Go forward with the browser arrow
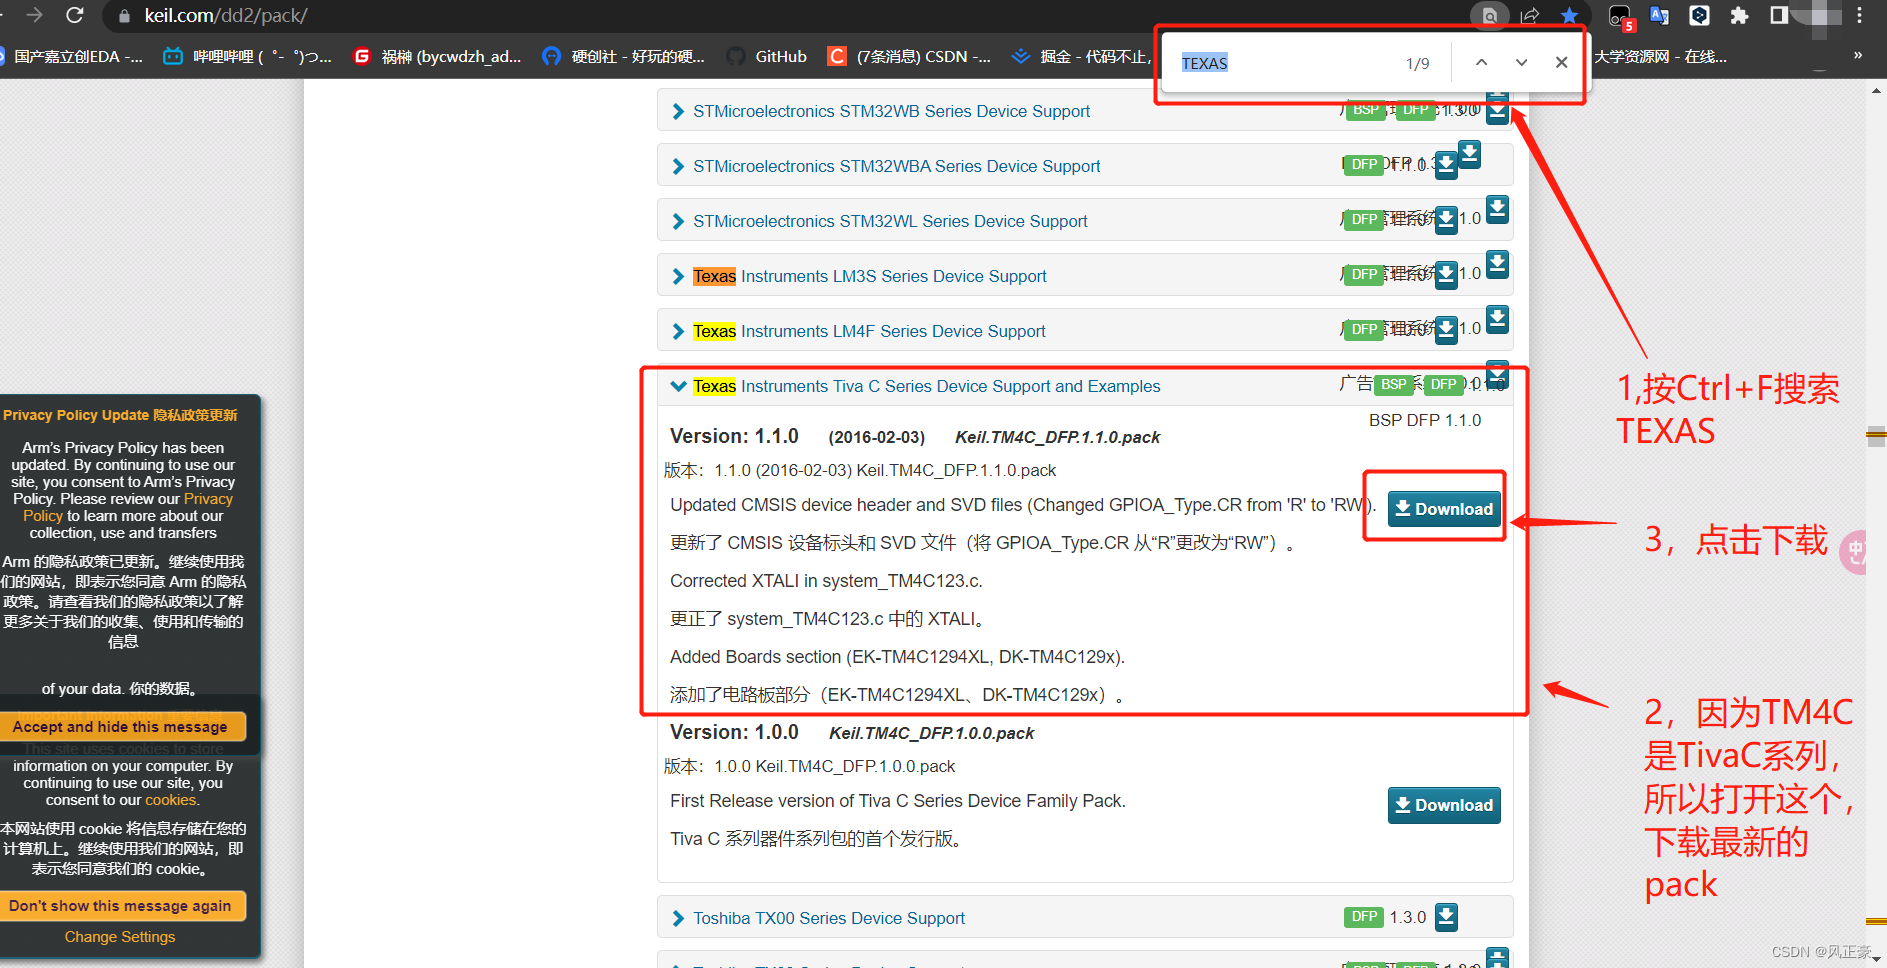This screenshot has height=968, width=1887. [x=34, y=15]
